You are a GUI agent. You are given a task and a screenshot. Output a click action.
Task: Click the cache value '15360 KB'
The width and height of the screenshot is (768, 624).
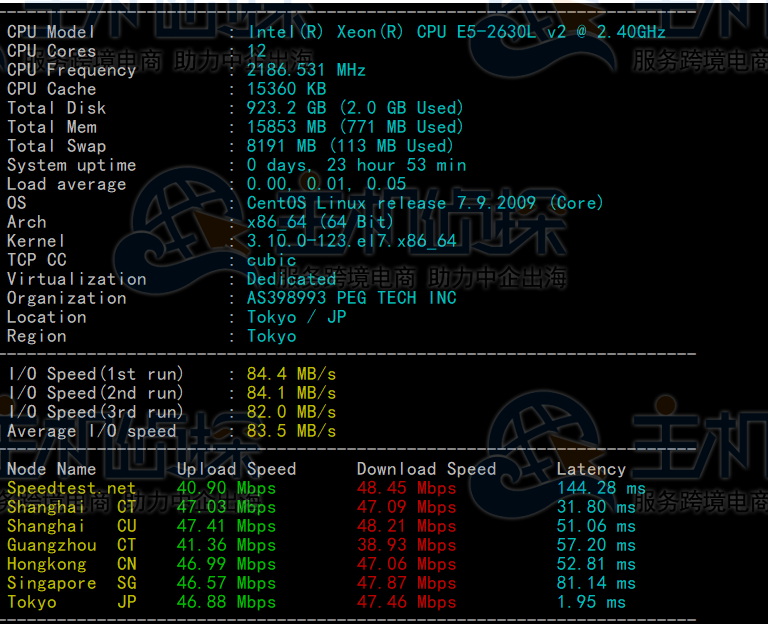(287, 89)
